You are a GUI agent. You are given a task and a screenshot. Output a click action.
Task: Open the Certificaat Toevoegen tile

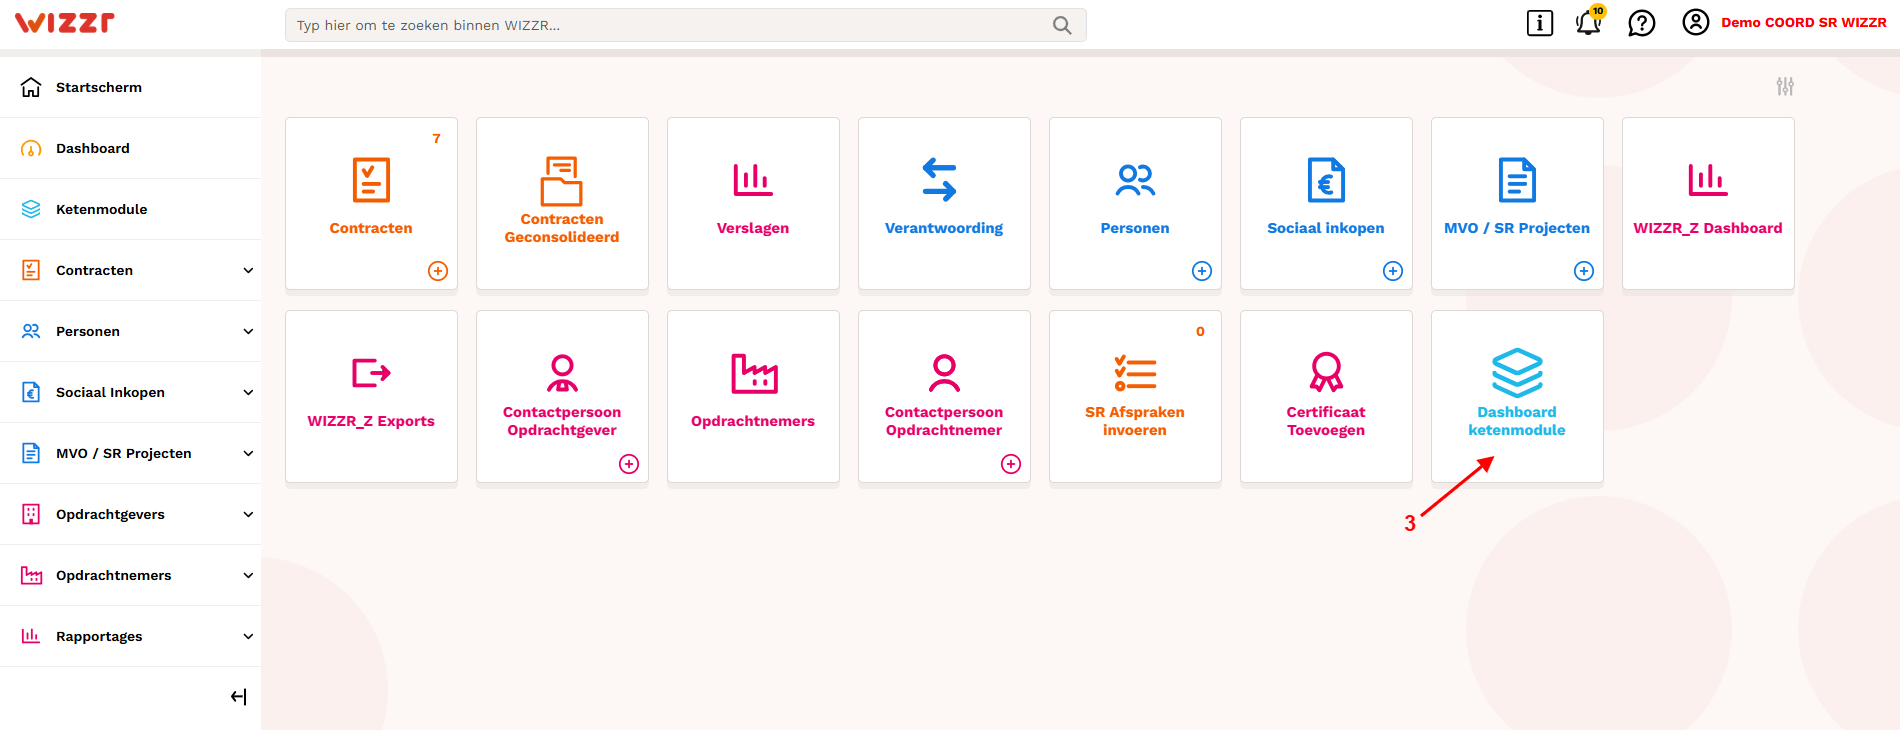pos(1326,397)
